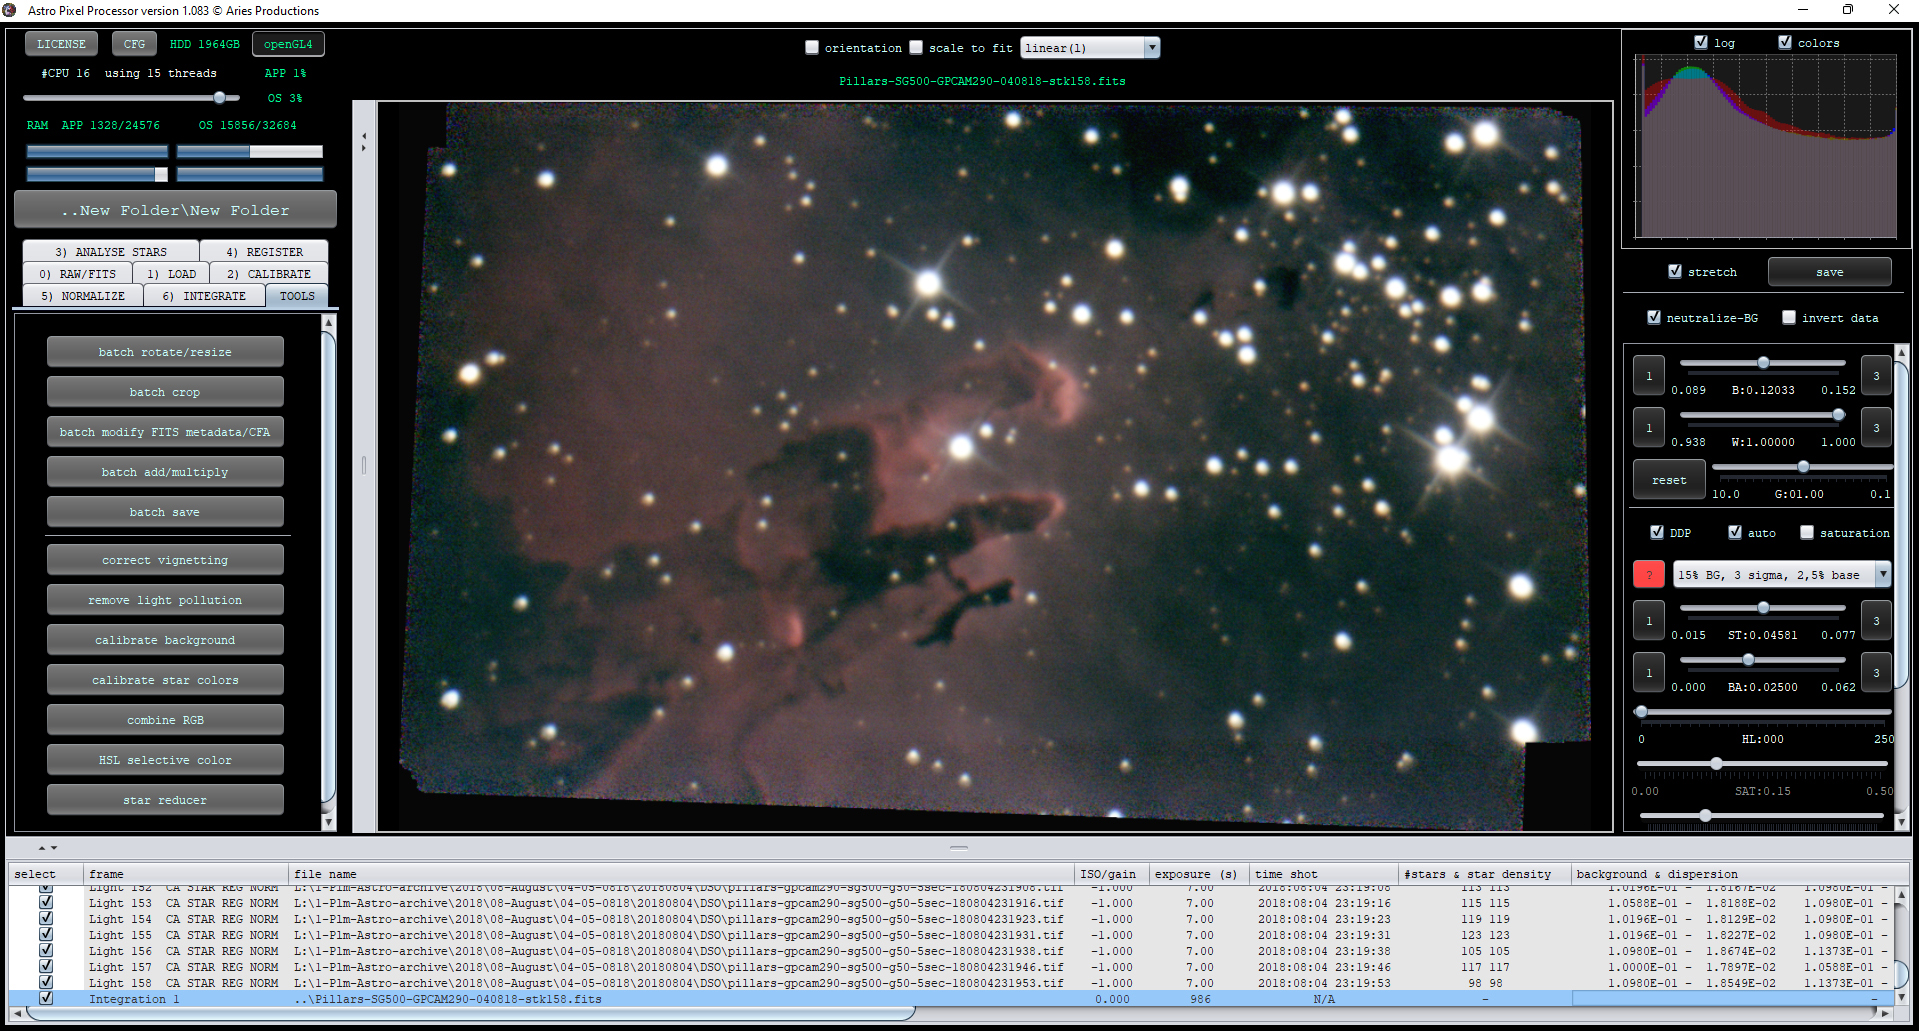This screenshot has width=1919, height=1031.
Task: Launch the remove light pollution tool
Action: (x=165, y=599)
